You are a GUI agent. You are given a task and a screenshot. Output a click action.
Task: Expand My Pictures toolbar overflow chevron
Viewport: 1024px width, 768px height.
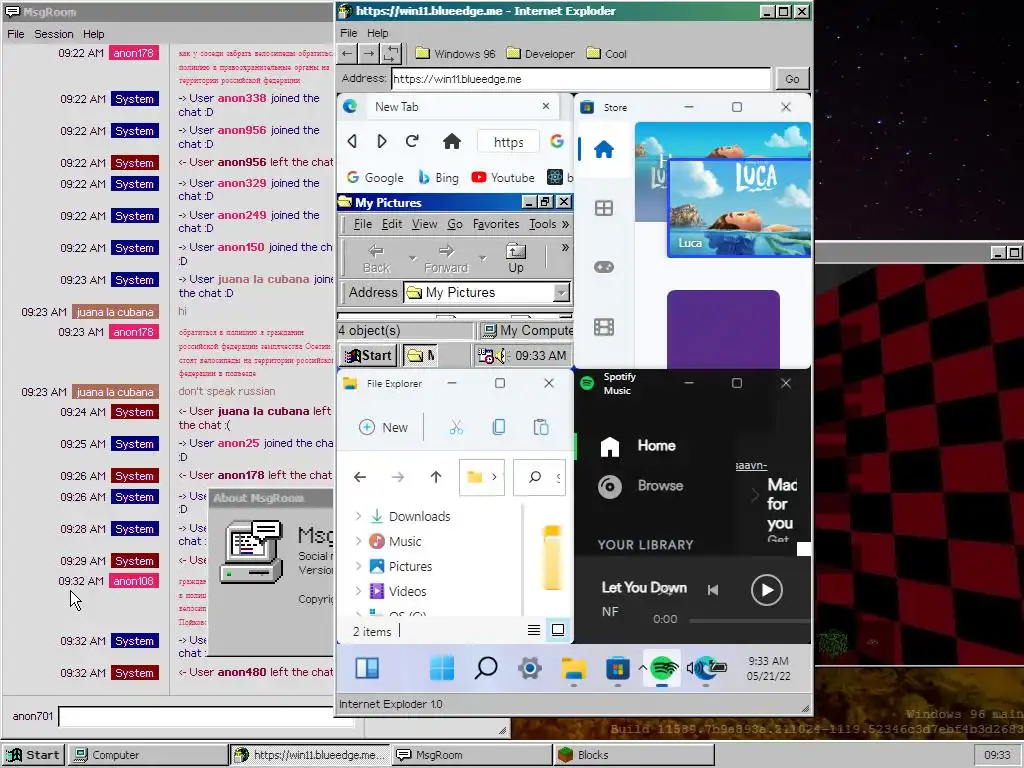pos(566,248)
